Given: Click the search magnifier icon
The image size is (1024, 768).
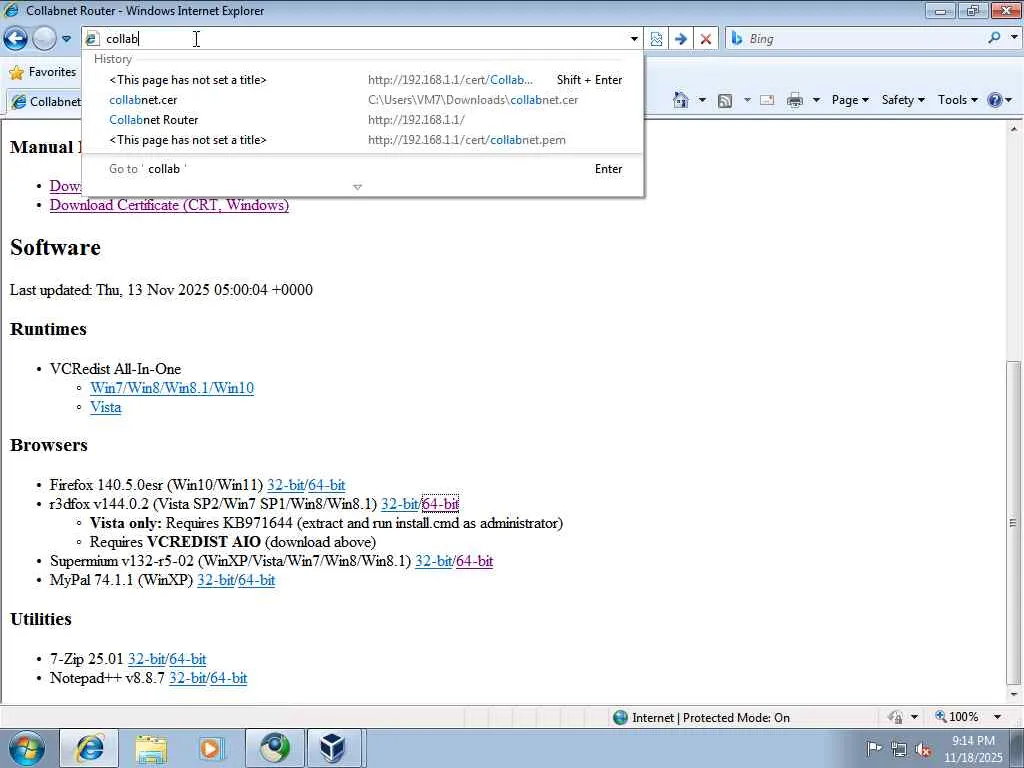Looking at the screenshot, I should click(995, 38).
